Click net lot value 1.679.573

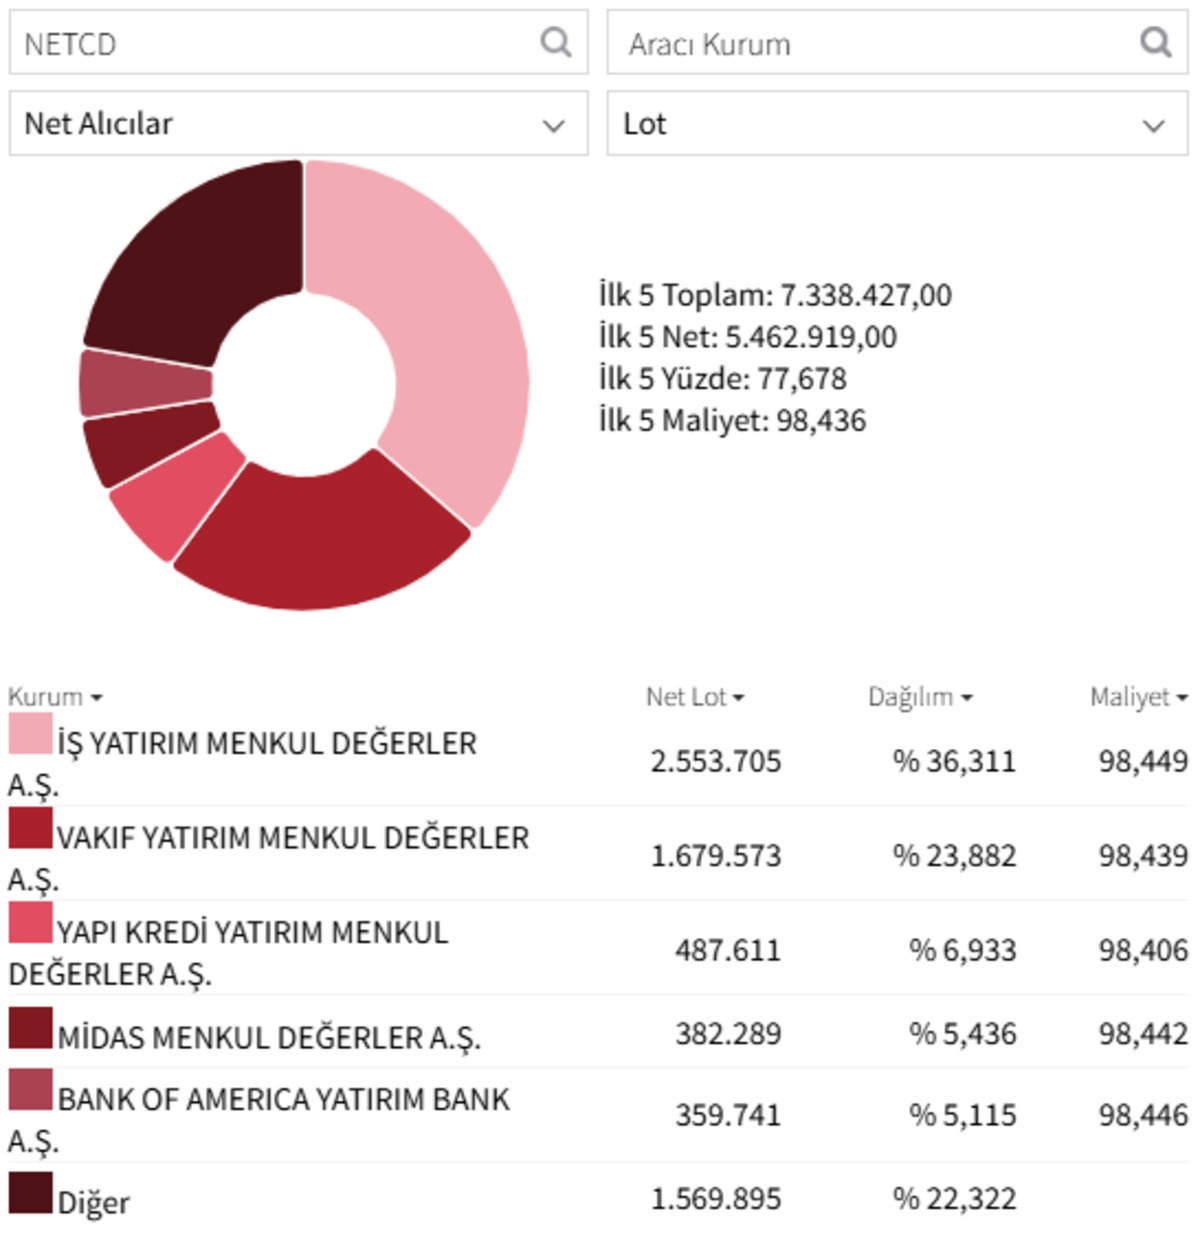(x=715, y=856)
